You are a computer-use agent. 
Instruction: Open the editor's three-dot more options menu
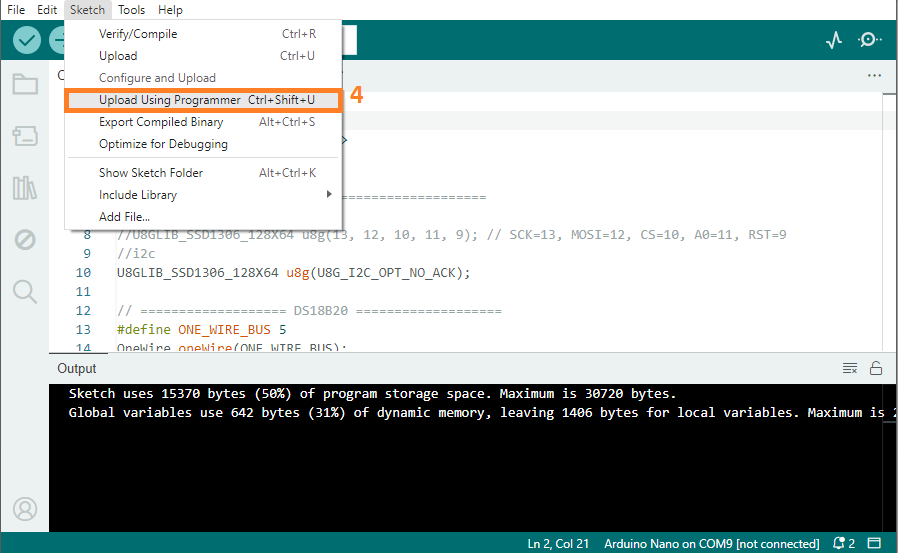tap(874, 76)
